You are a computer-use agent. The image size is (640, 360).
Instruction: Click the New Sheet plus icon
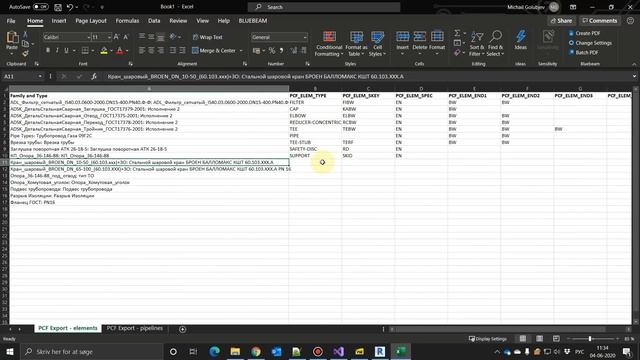point(182,329)
